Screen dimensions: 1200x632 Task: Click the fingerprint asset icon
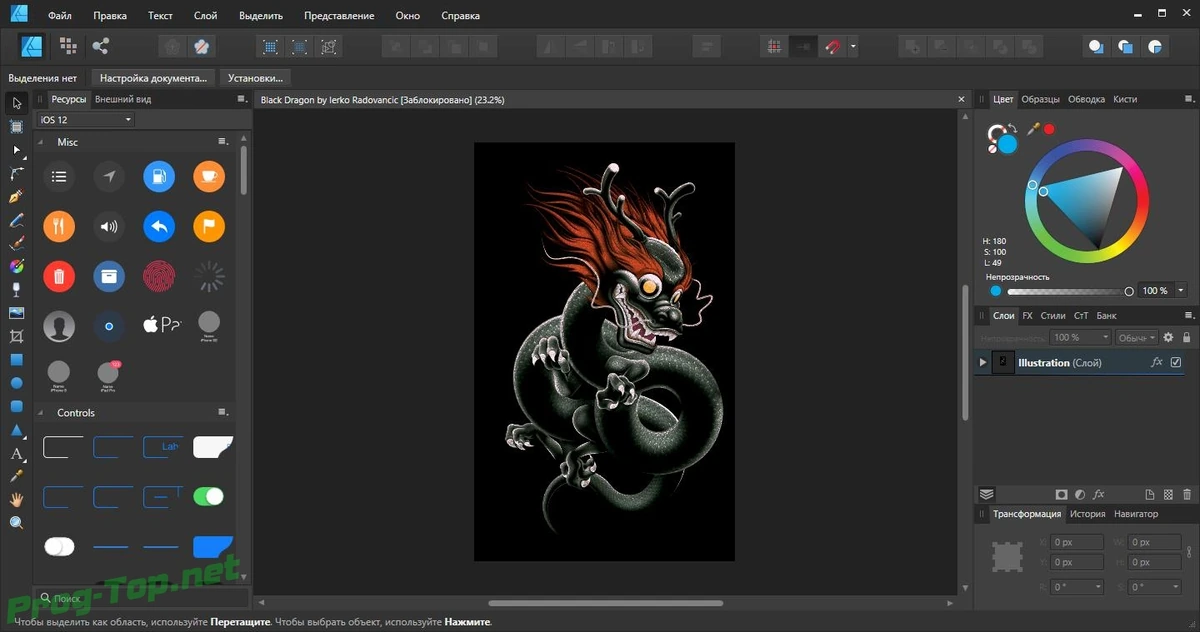point(159,276)
